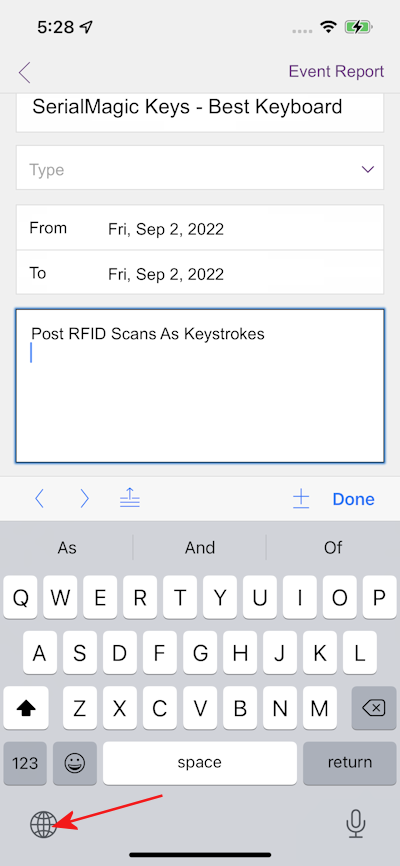400x866 pixels.
Task: Tap the upload lines icon in accessory bar
Action: 130,499
